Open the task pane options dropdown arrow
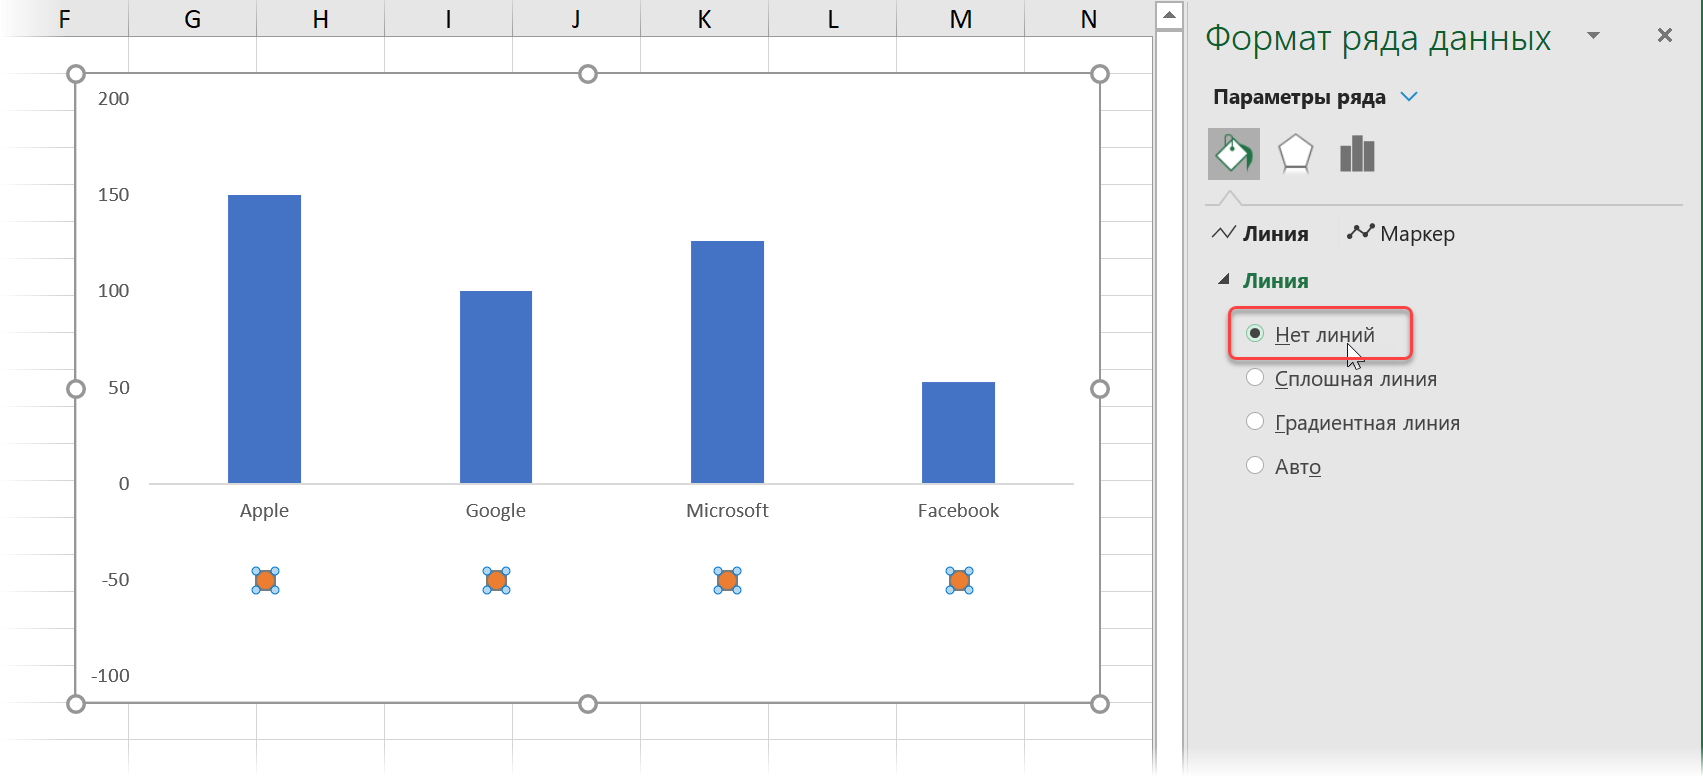 (1593, 36)
